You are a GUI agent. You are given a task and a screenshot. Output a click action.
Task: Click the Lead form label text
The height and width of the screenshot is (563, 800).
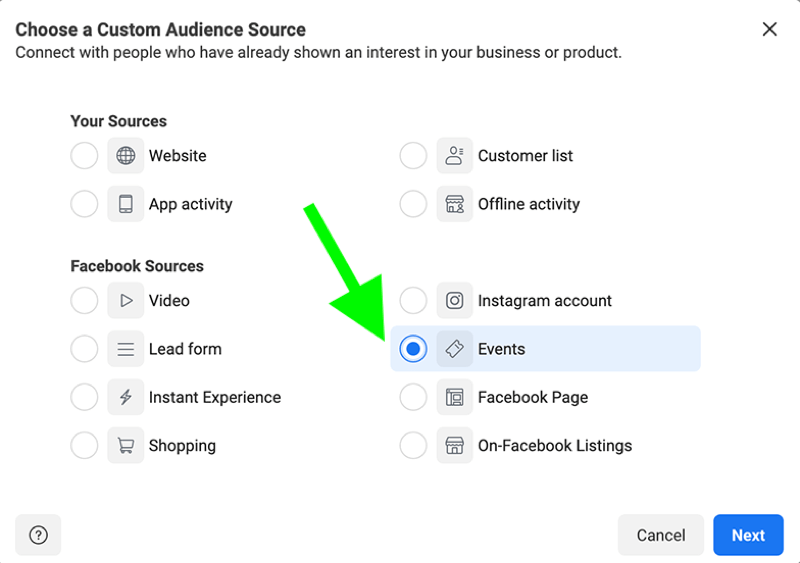[x=185, y=349]
